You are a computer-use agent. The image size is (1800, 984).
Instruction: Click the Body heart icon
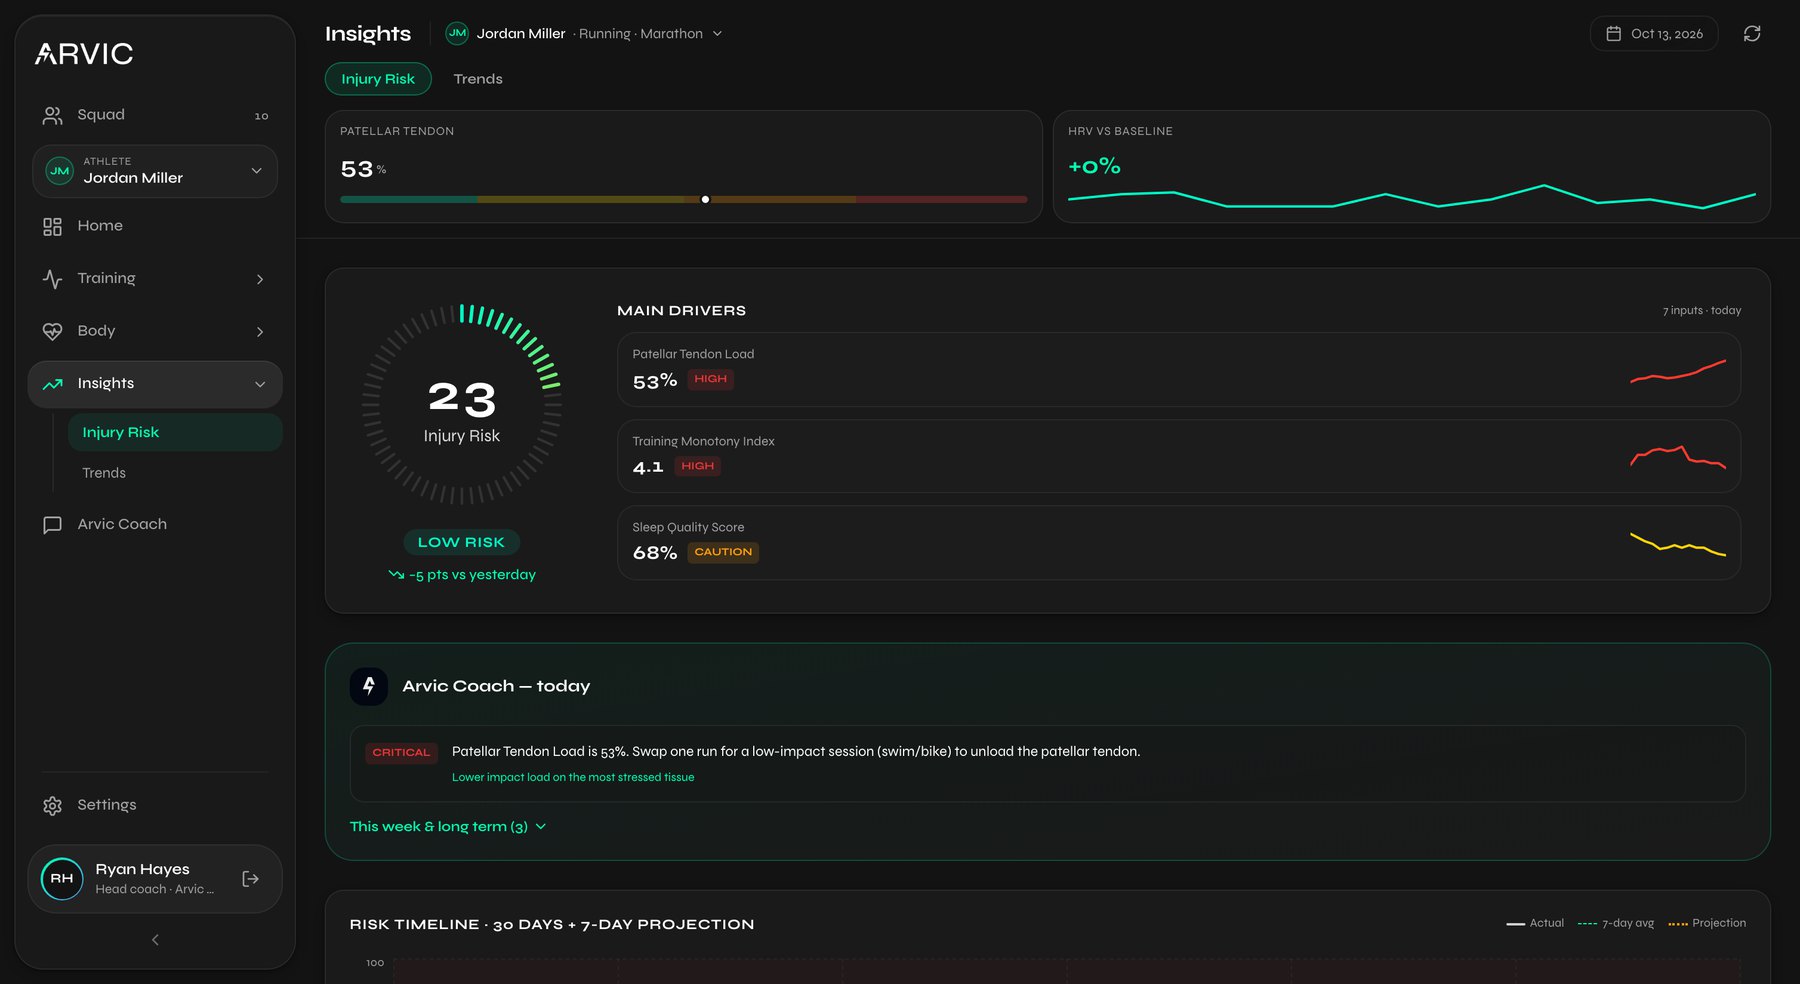(52, 331)
